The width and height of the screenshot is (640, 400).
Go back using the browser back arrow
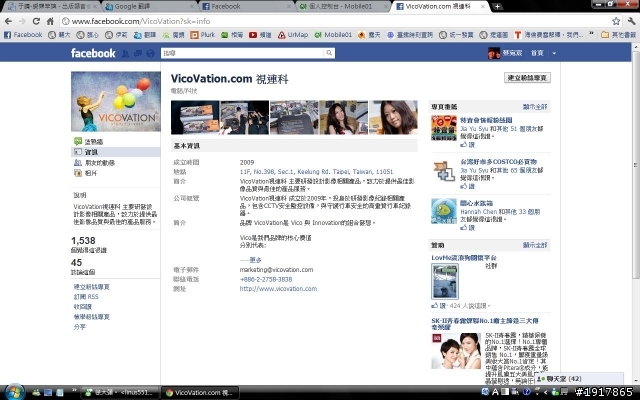pos(8,21)
